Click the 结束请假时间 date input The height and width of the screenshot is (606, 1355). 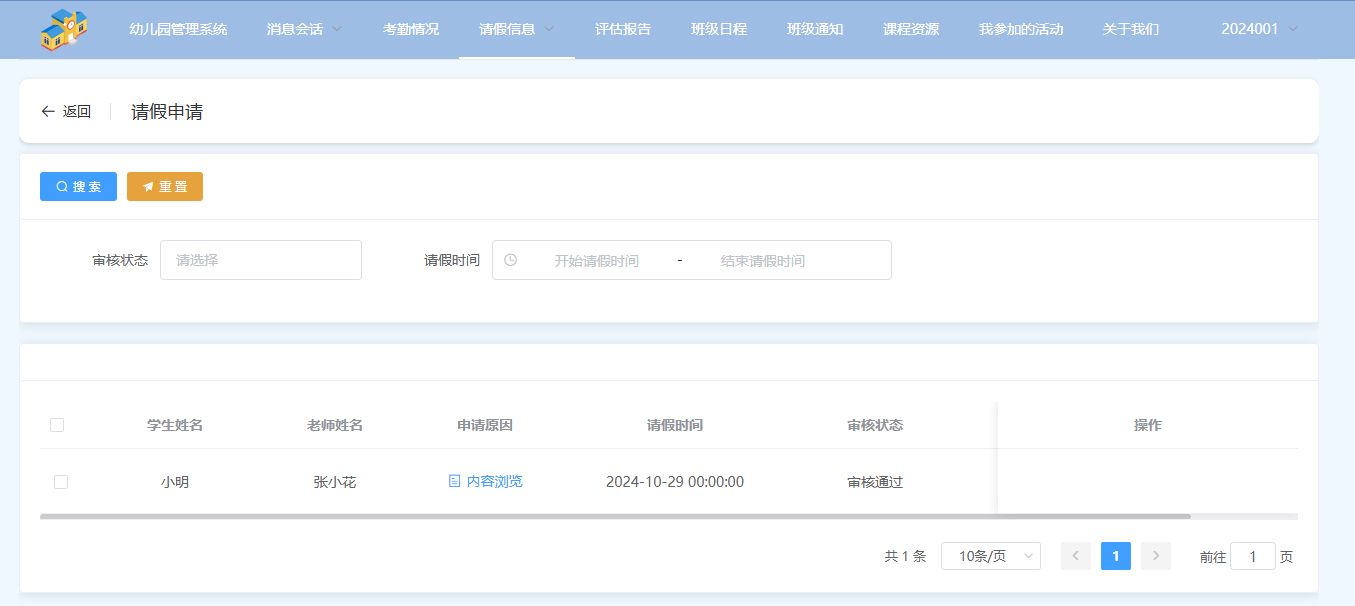click(x=763, y=260)
